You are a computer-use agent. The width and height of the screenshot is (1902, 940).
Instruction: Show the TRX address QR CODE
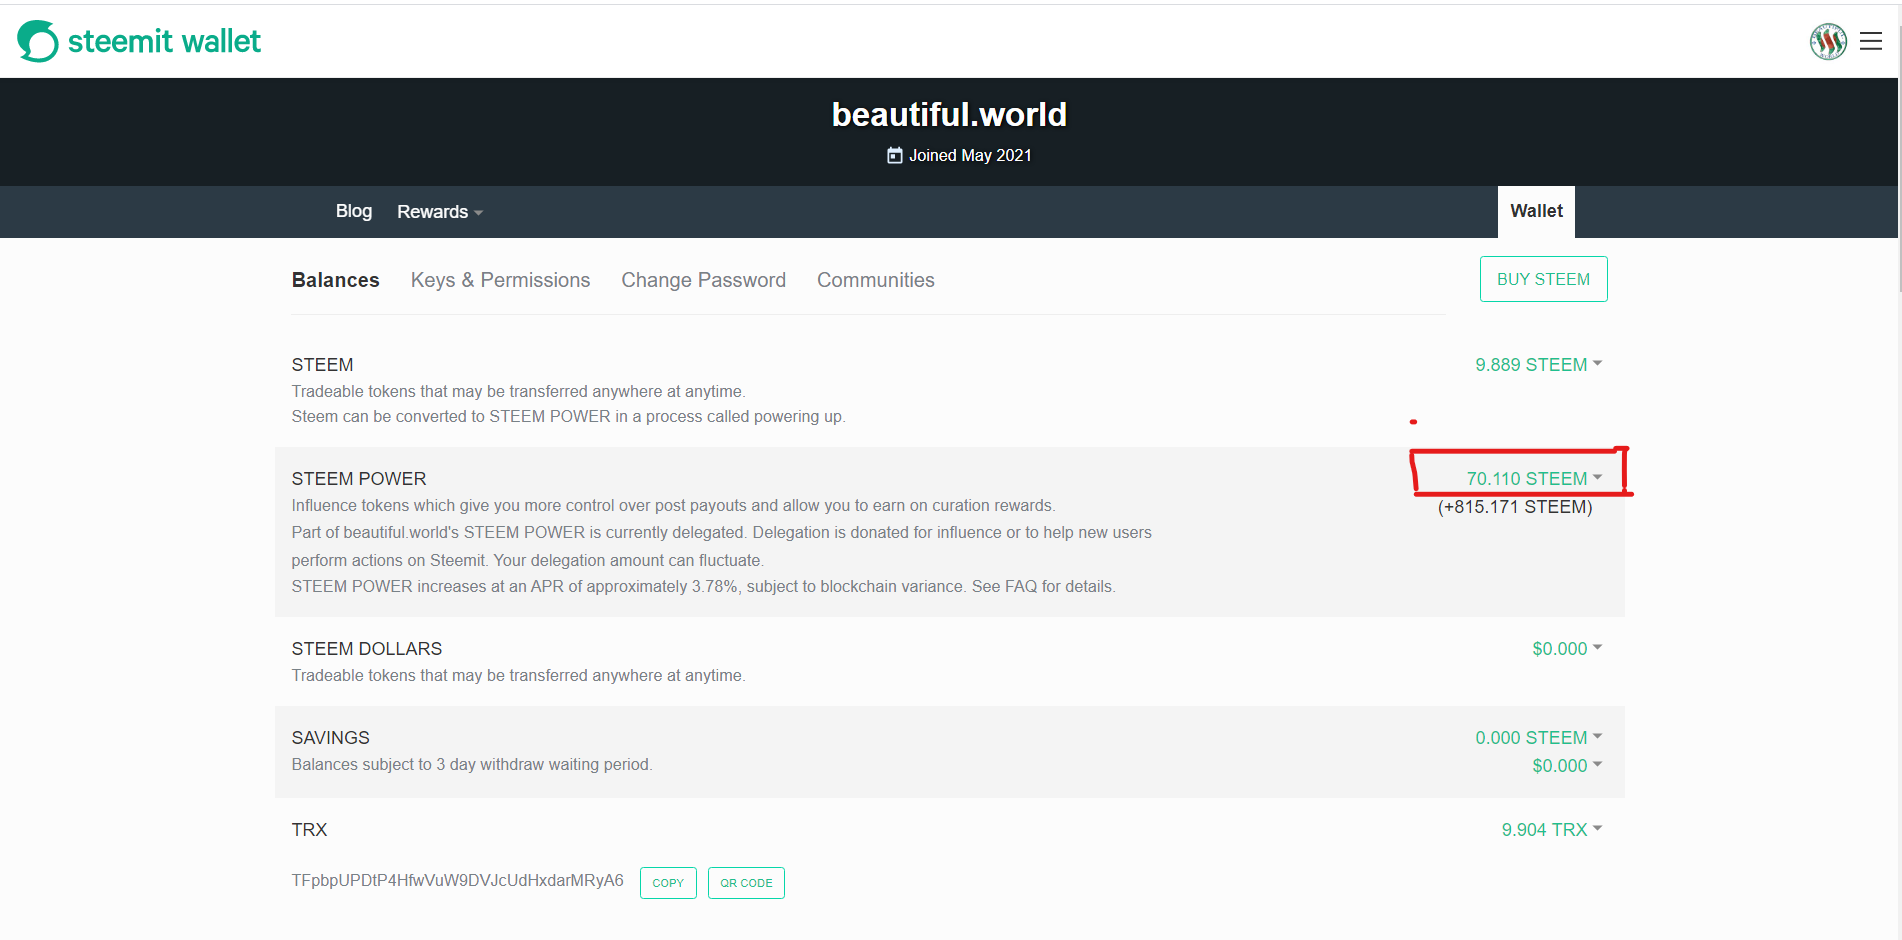tap(746, 883)
